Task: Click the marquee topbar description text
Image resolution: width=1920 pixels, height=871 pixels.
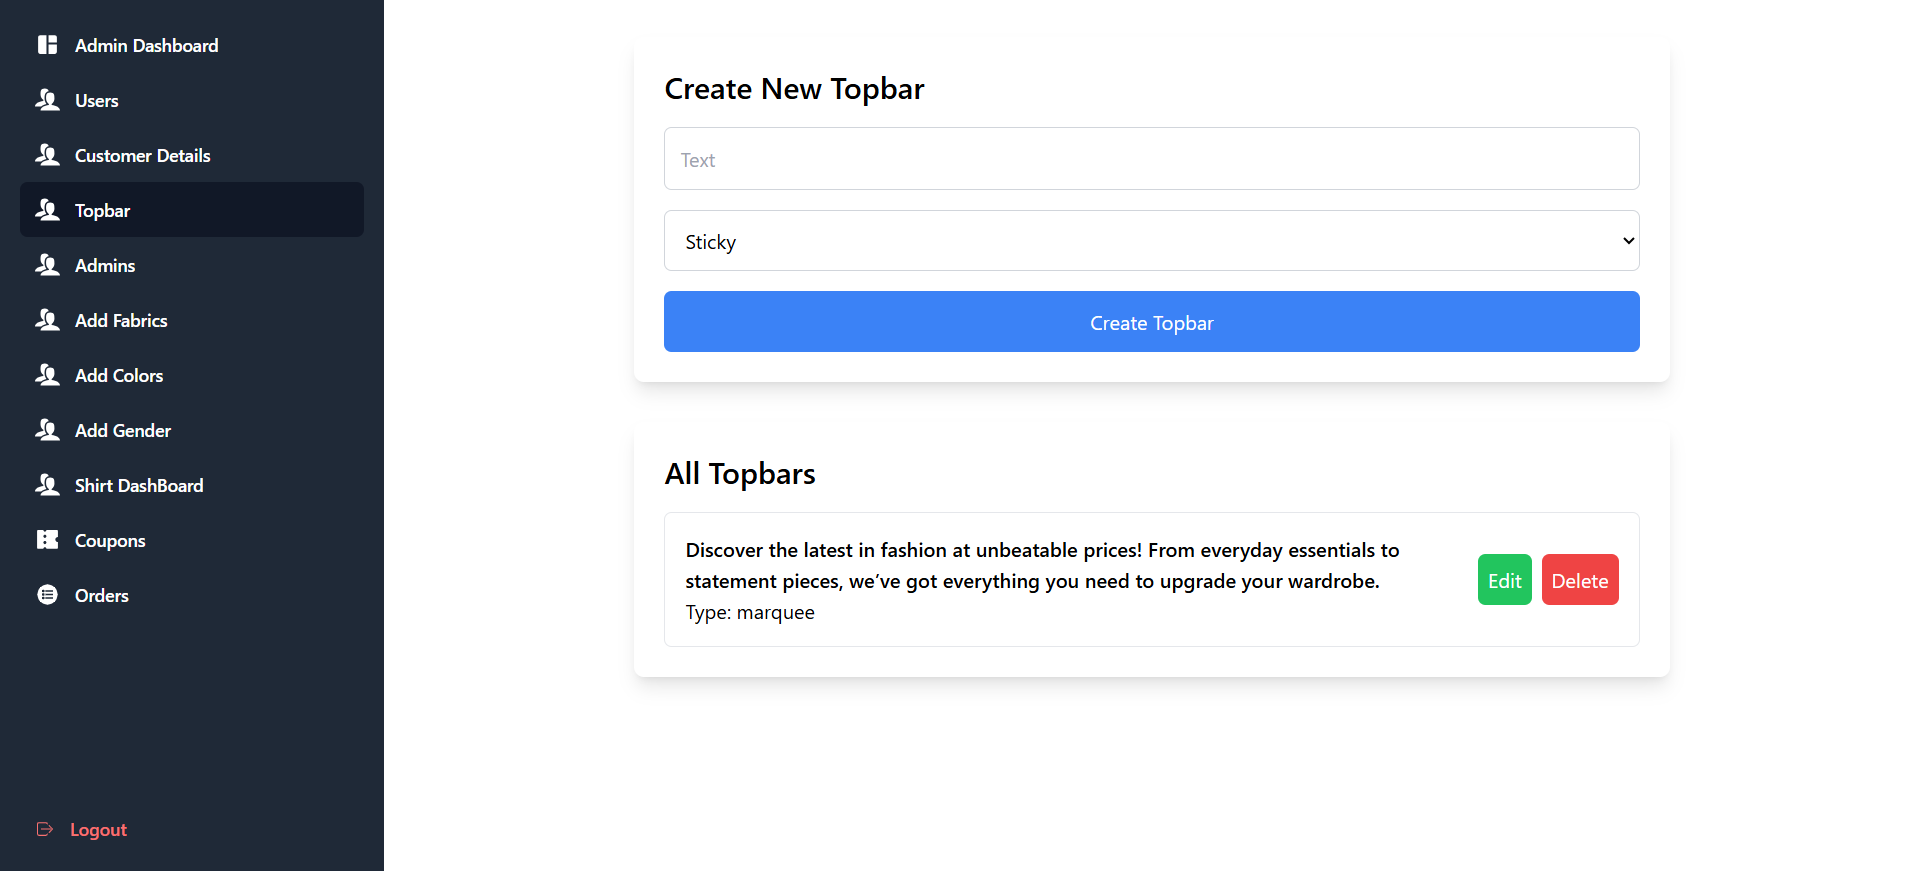Action: click(1041, 566)
